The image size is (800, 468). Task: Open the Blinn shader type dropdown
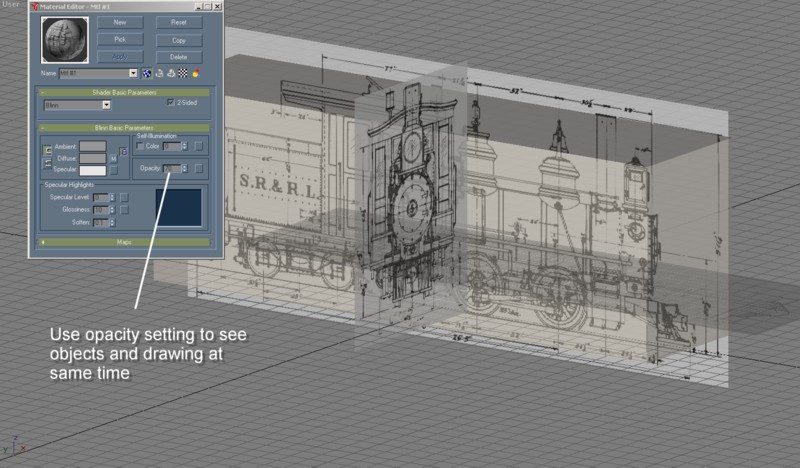pos(106,105)
